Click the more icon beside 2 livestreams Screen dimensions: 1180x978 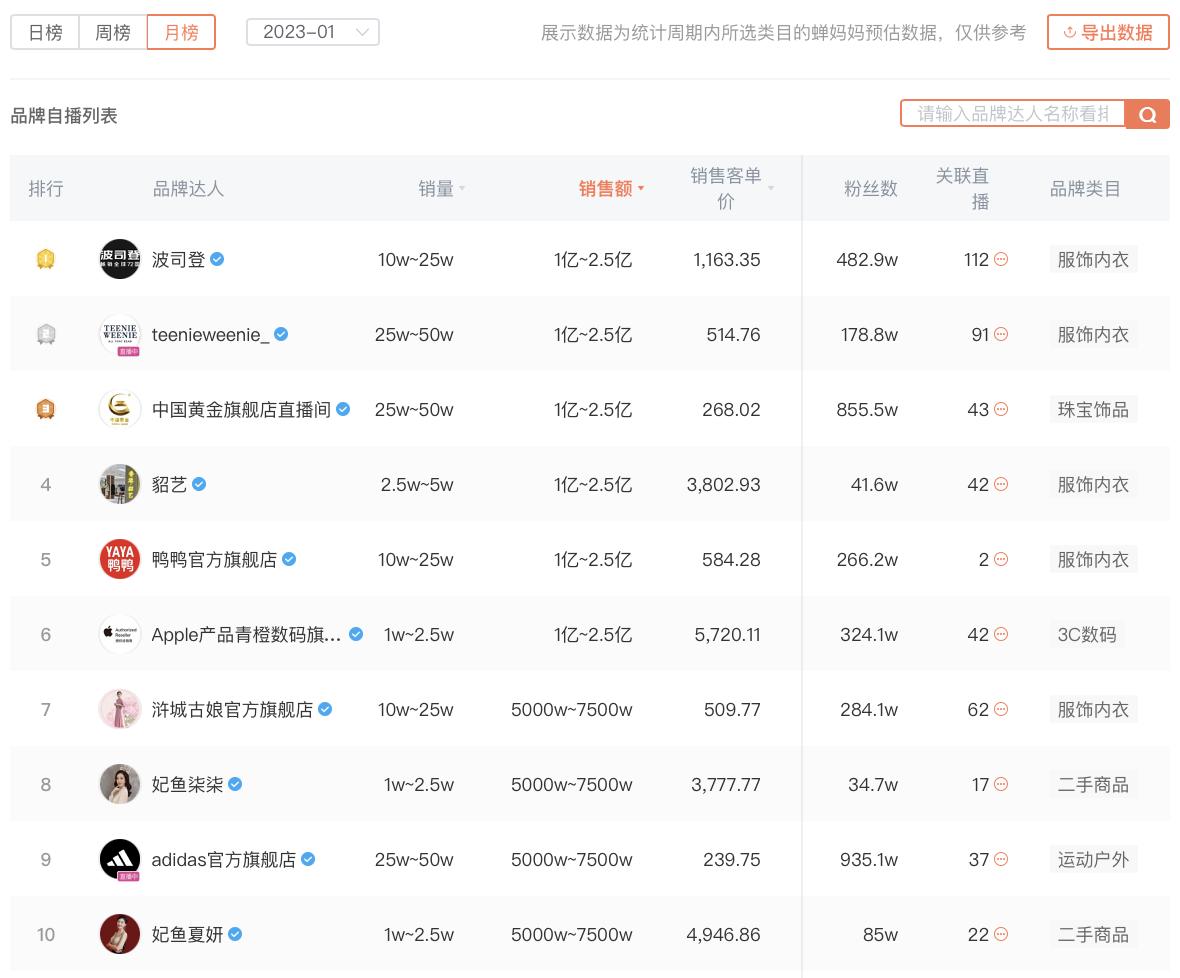(x=1001, y=559)
